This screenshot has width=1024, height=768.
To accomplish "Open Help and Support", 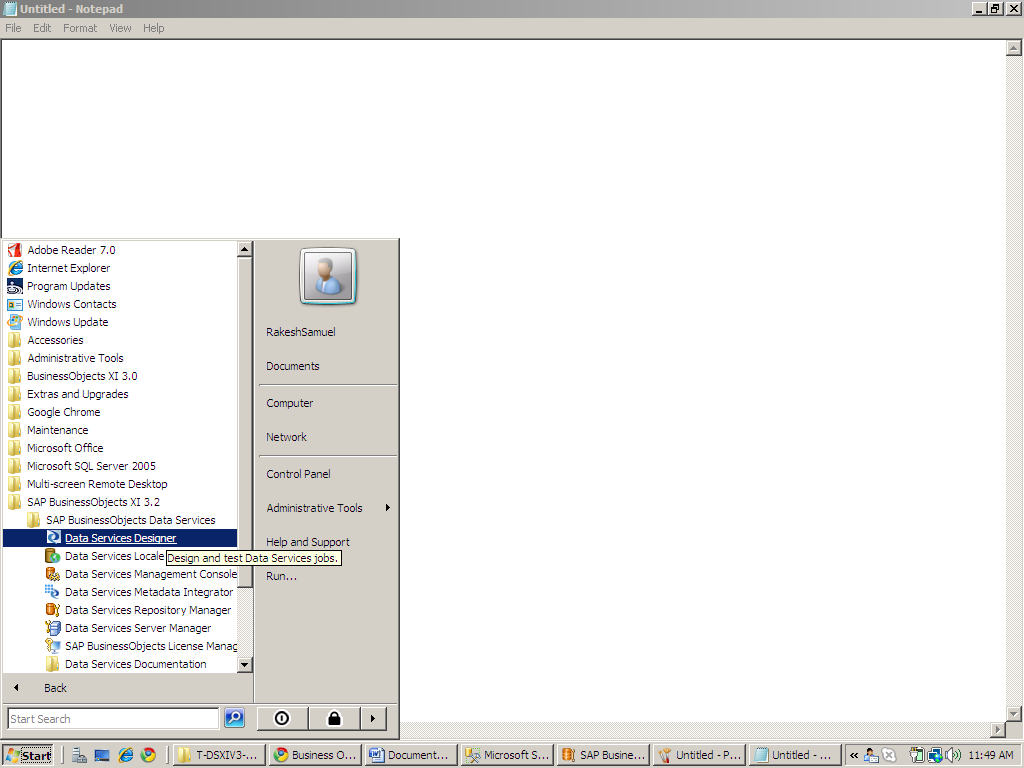I will coord(308,542).
